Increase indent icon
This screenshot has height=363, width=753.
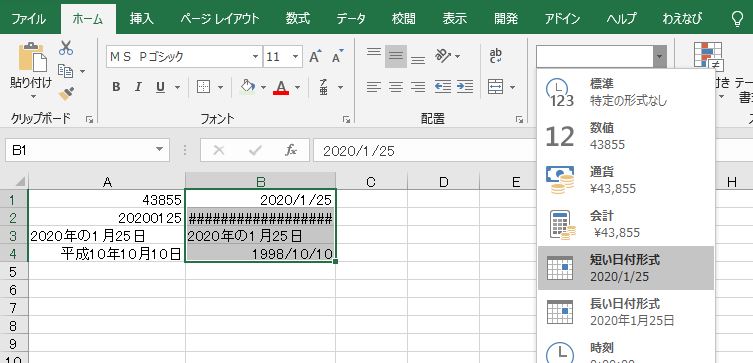pos(464,87)
